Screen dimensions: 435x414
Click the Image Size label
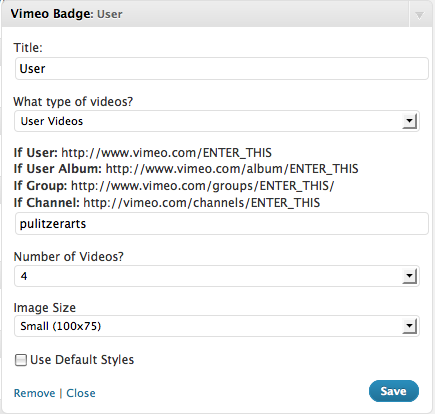[x=45, y=307]
